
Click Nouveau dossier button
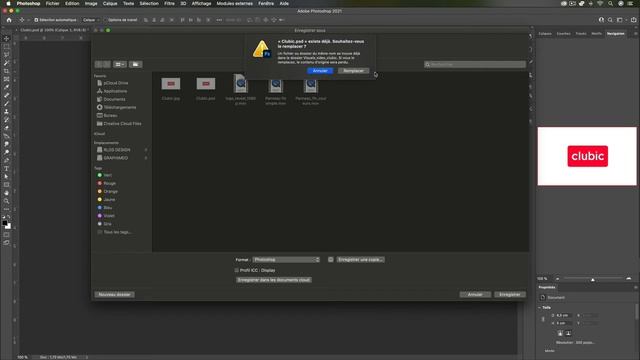coord(114,294)
